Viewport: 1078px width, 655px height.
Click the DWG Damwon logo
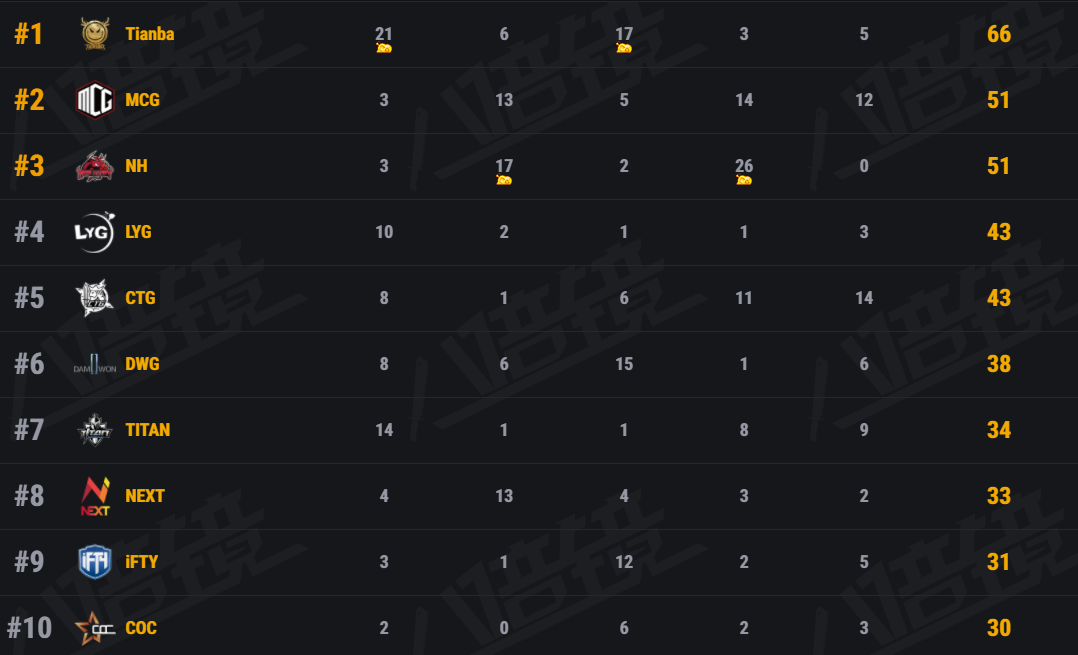click(x=95, y=364)
